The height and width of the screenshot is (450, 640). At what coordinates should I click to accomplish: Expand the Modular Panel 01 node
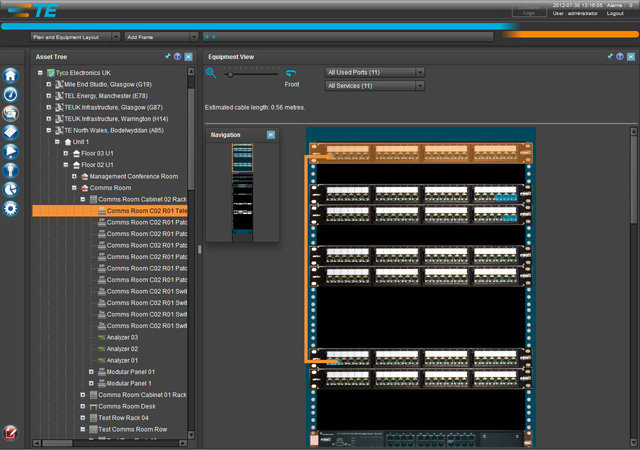click(x=91, y=372)
